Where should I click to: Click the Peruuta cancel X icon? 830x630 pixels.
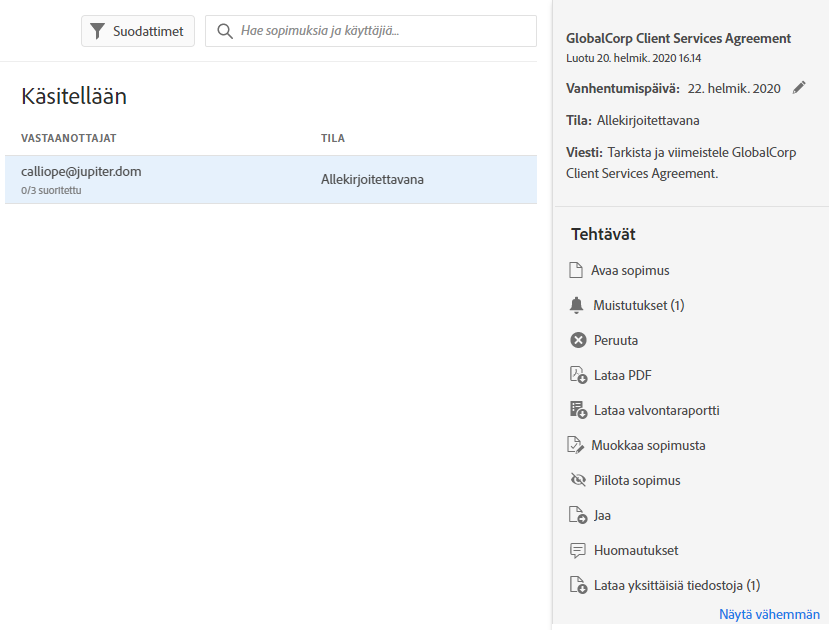click(577, 340)
